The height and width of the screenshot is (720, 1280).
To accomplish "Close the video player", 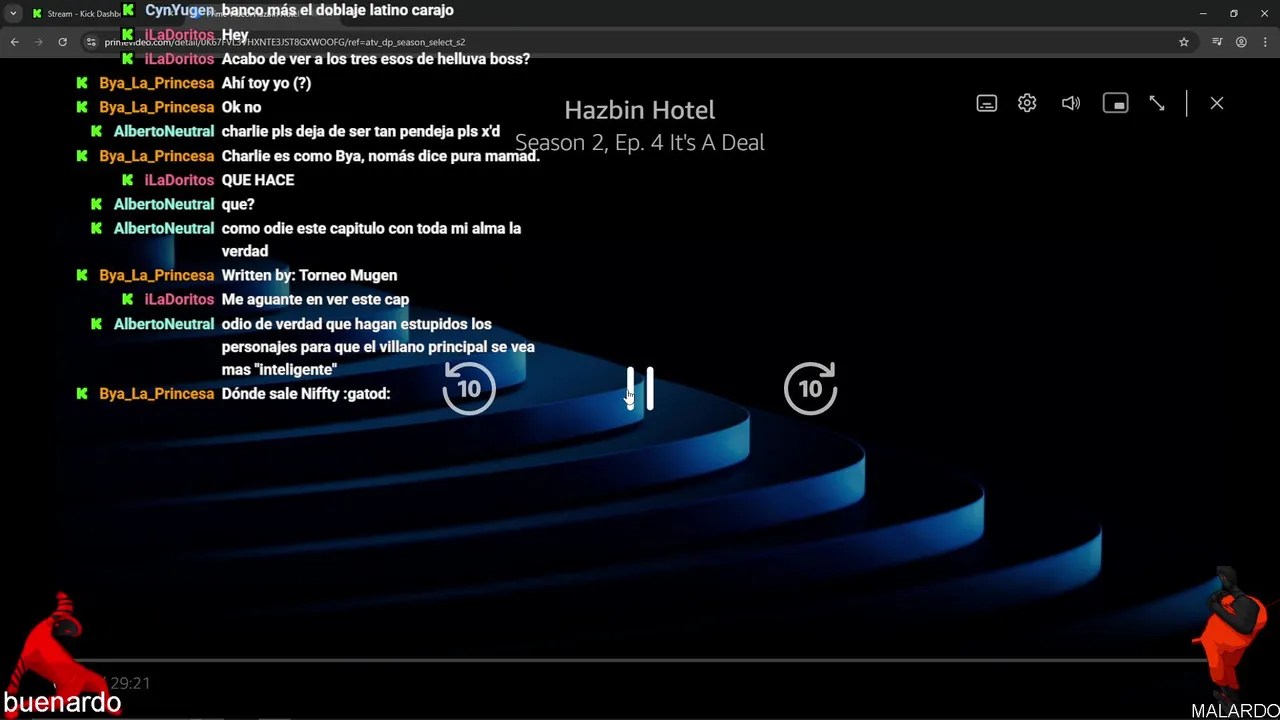I will 1217,103.
